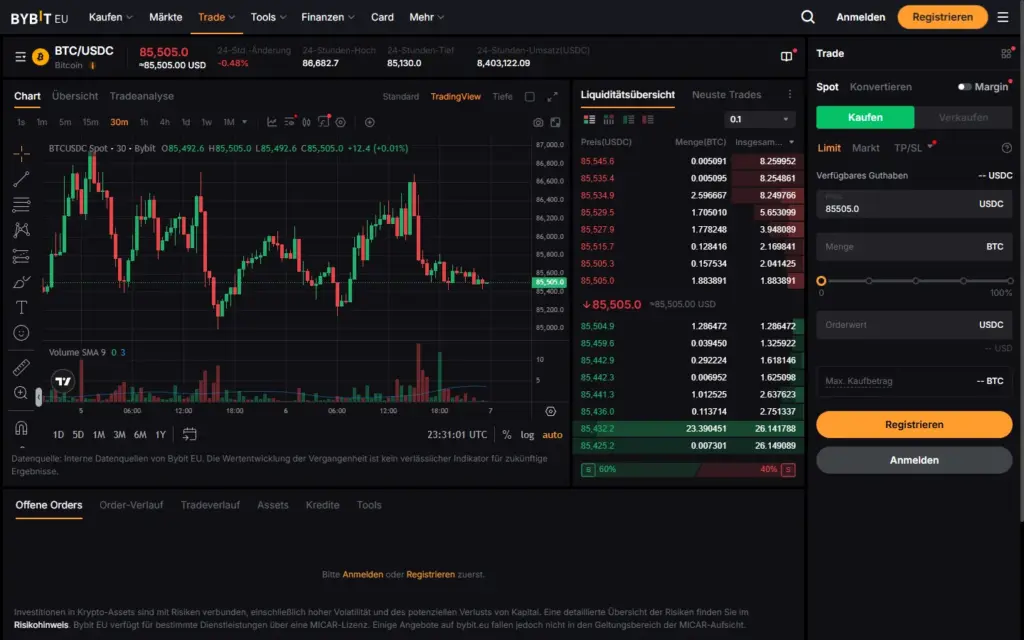Click the add plus circle chart icon

pyautogui.click(x=370, y=122)
